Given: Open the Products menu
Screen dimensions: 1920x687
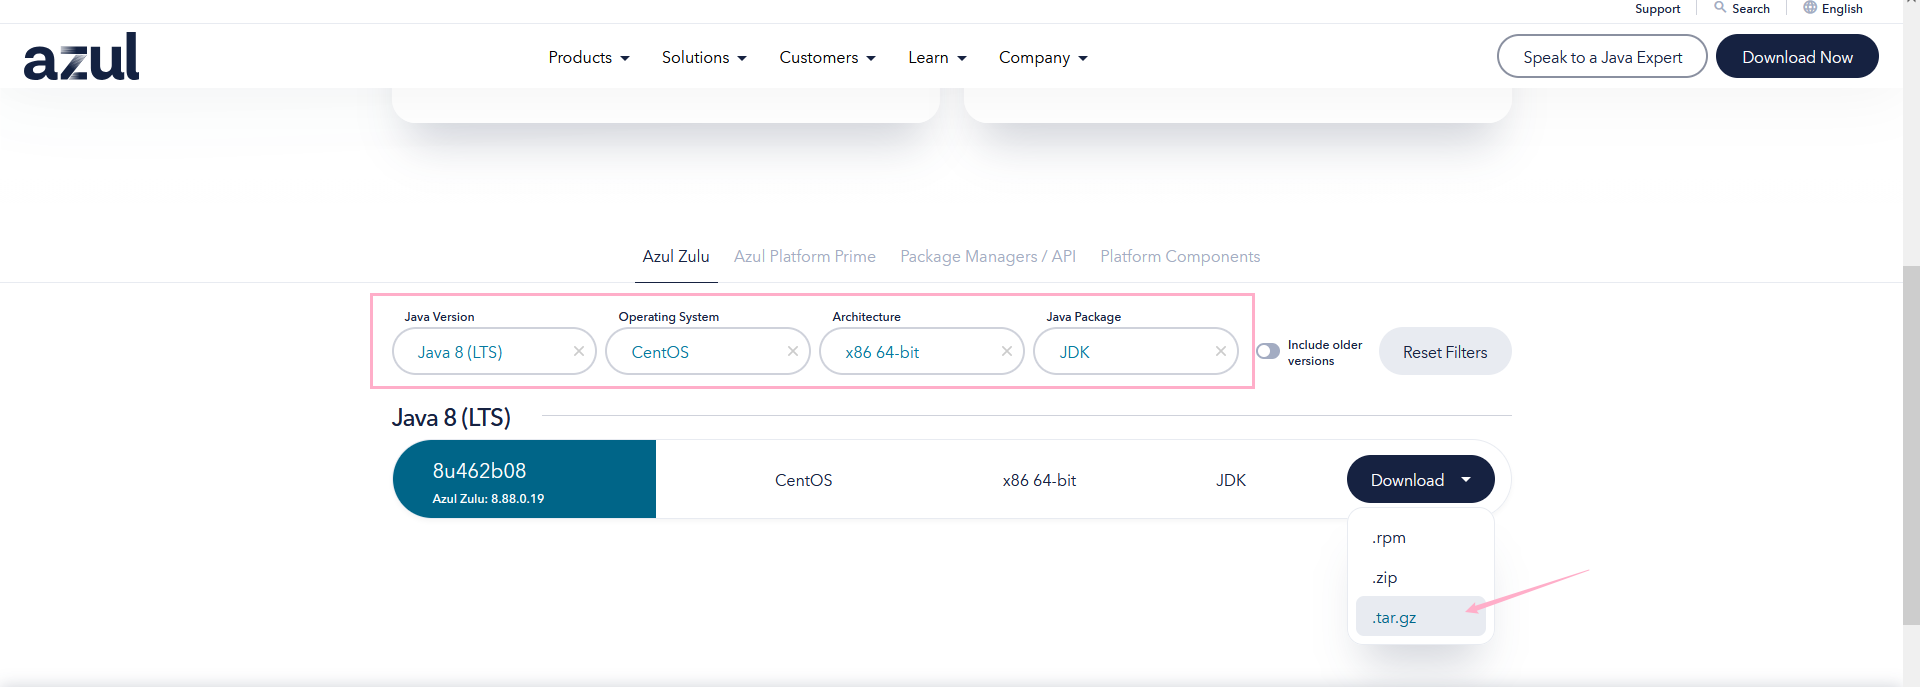Looking at the screenshot, I should click(x=589, y=58).
